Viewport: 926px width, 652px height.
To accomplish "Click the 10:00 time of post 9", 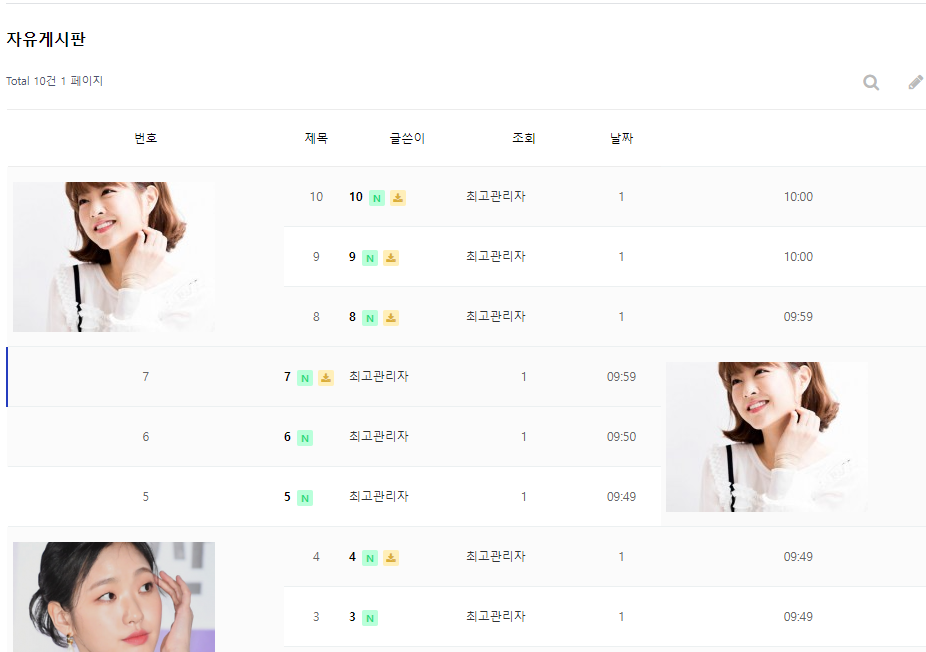I will pyautogui.click(x=798, y=257).
